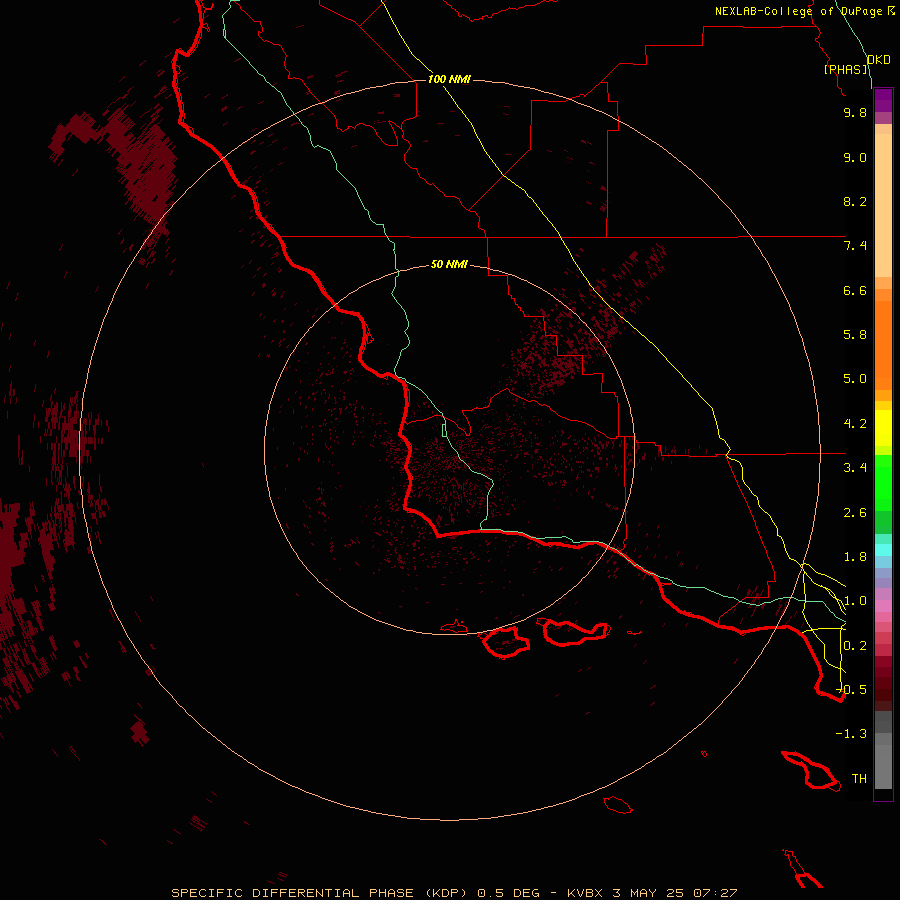The width and height of the screenshot is (900, 900).
Task: Pick the peach segment of the color bar
Action: (883, 205)
